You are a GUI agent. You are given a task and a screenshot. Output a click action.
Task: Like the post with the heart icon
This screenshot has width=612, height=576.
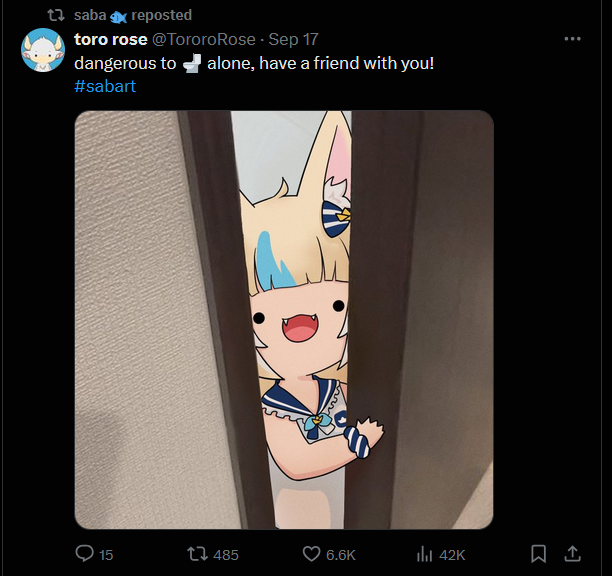click(x=311, y=554)
